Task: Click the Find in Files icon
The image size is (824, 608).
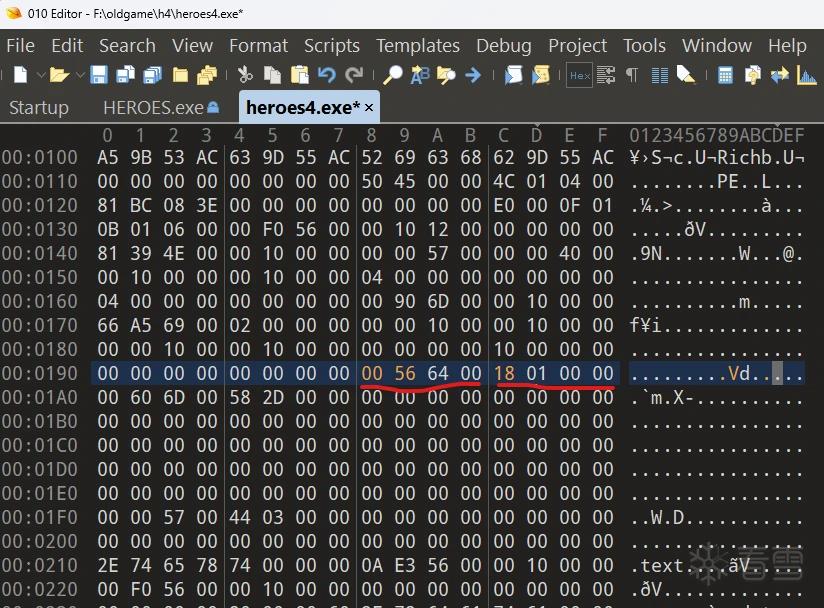Action: [446, 75]
